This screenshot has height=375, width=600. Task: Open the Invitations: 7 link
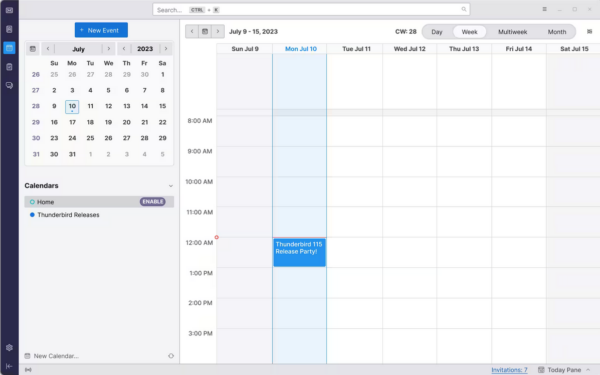(x=509, y=370)
